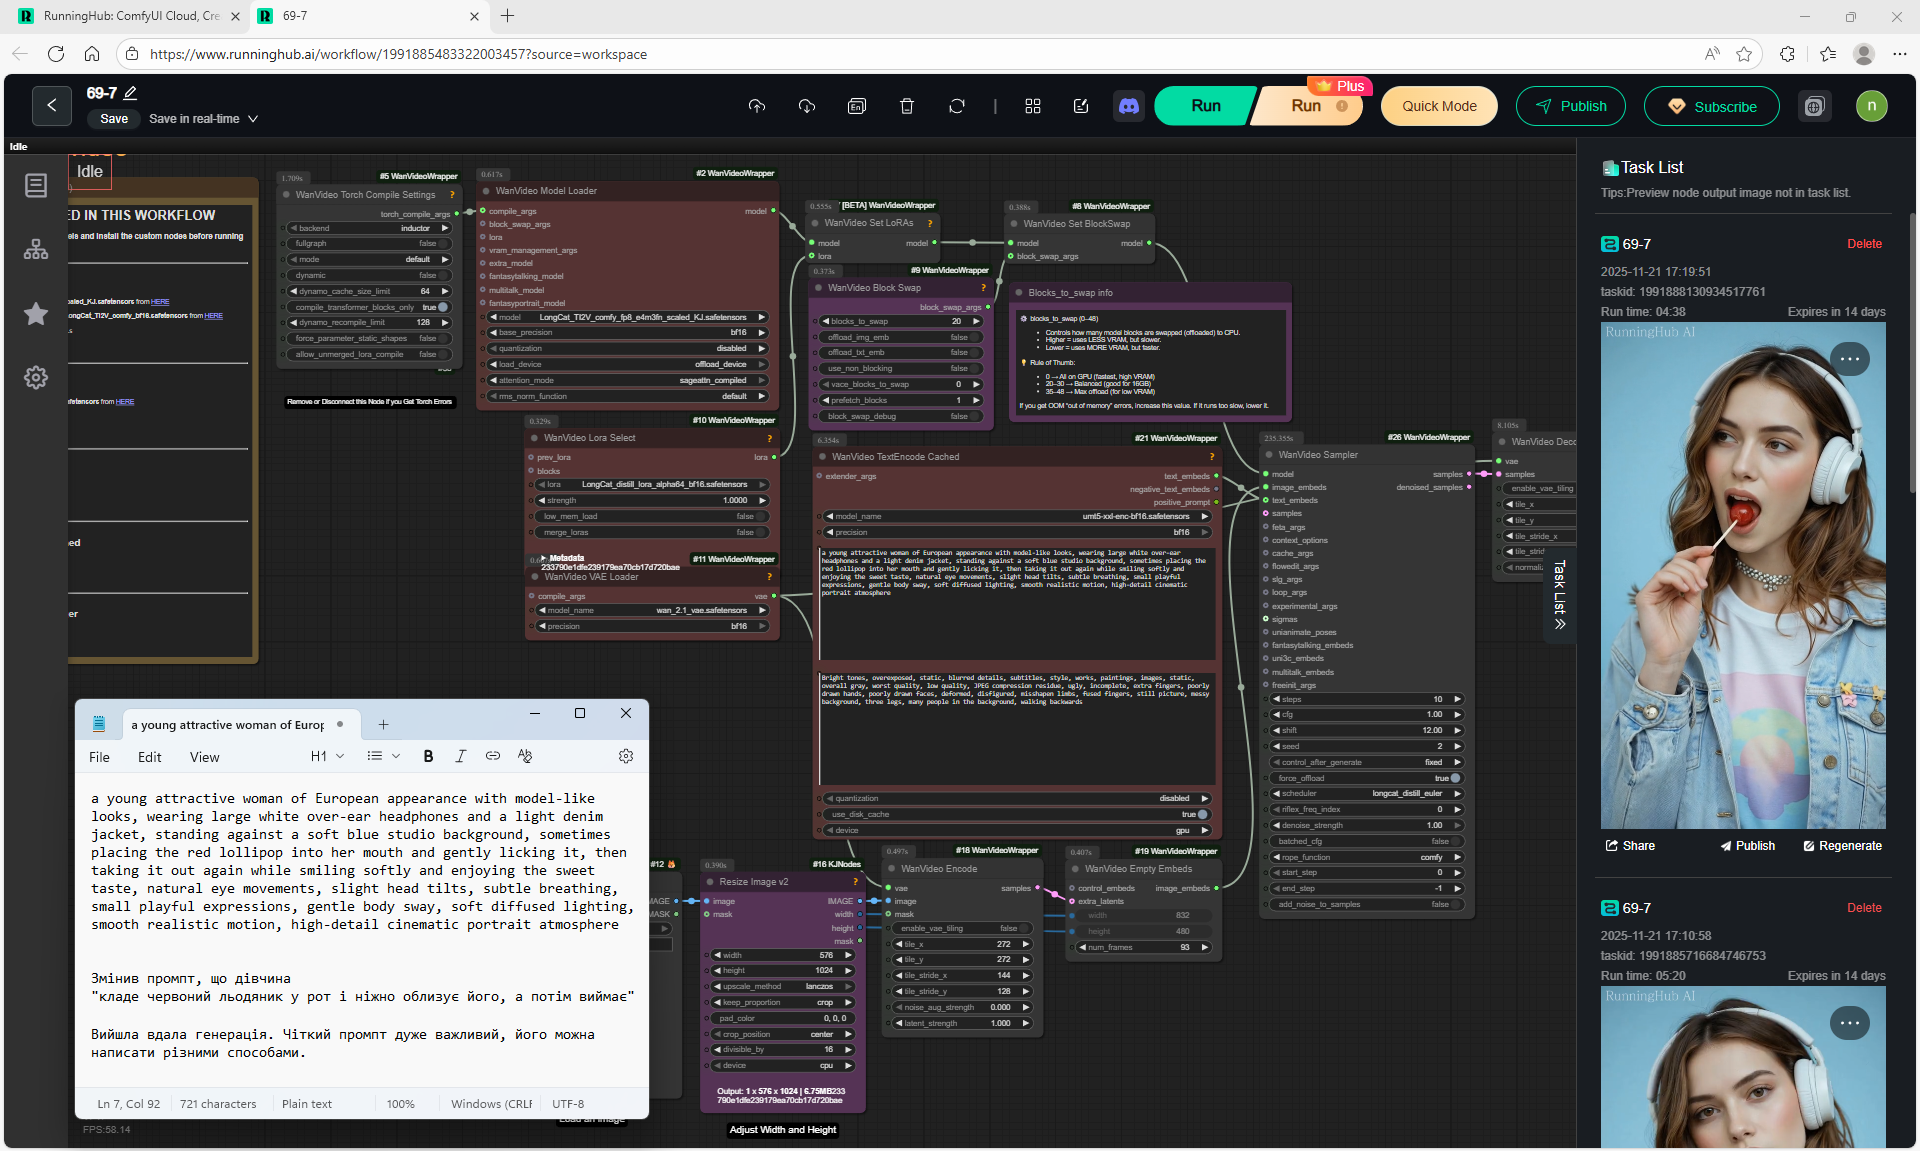This screenshot has width=1920, height=1151.
Task: Click the first task preview image thumbnail
Action: tap(1742, 575)
